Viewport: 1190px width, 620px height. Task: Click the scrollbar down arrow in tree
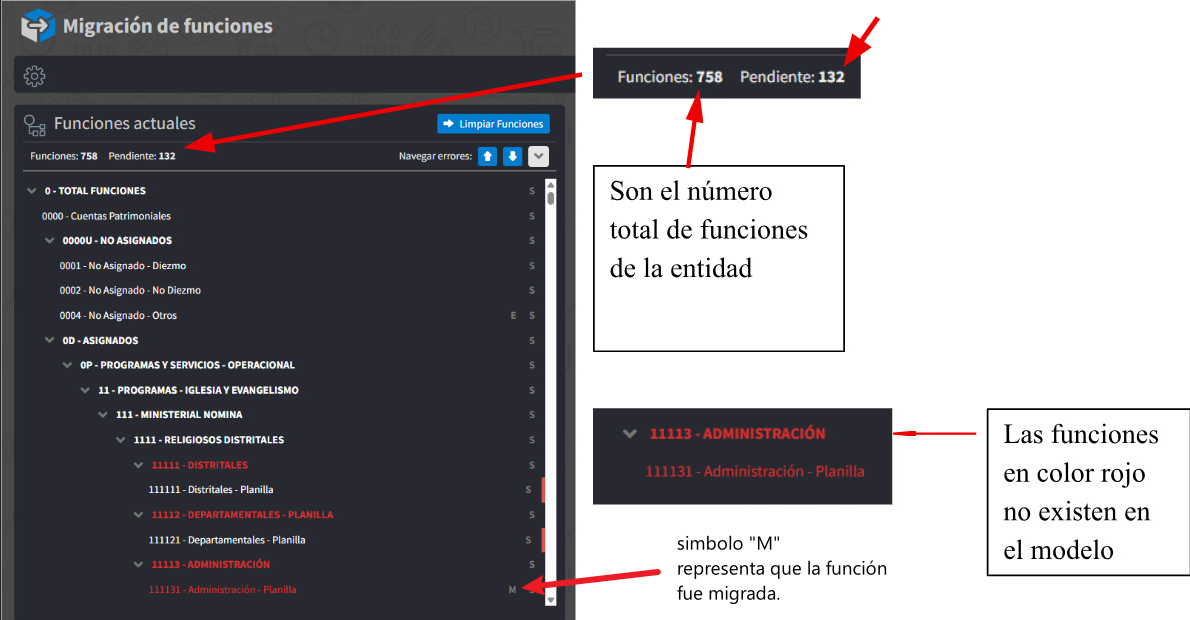[551, 600]
